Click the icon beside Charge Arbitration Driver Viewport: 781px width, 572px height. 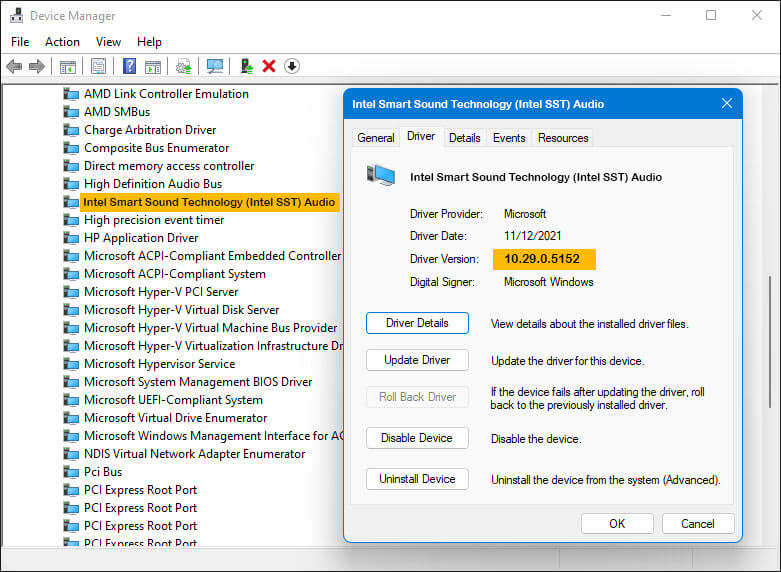pos(71,130)
